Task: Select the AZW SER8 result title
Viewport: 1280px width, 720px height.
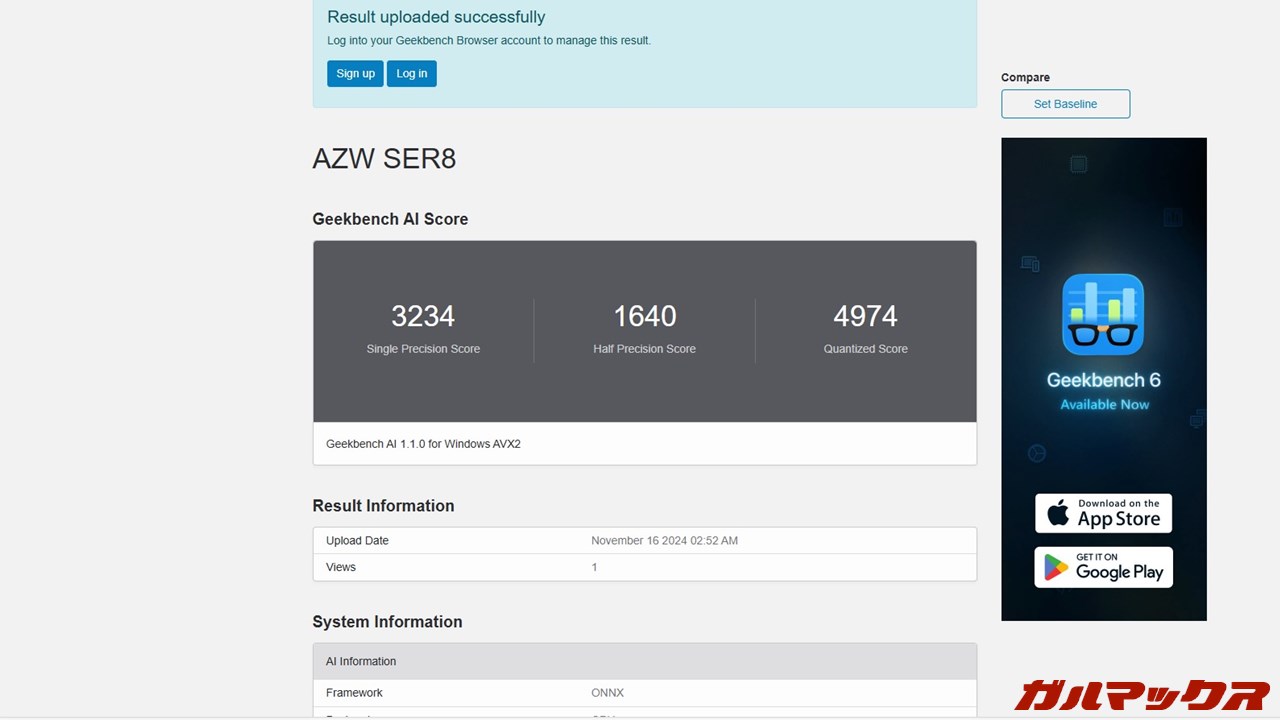Action: pos(384,158)
